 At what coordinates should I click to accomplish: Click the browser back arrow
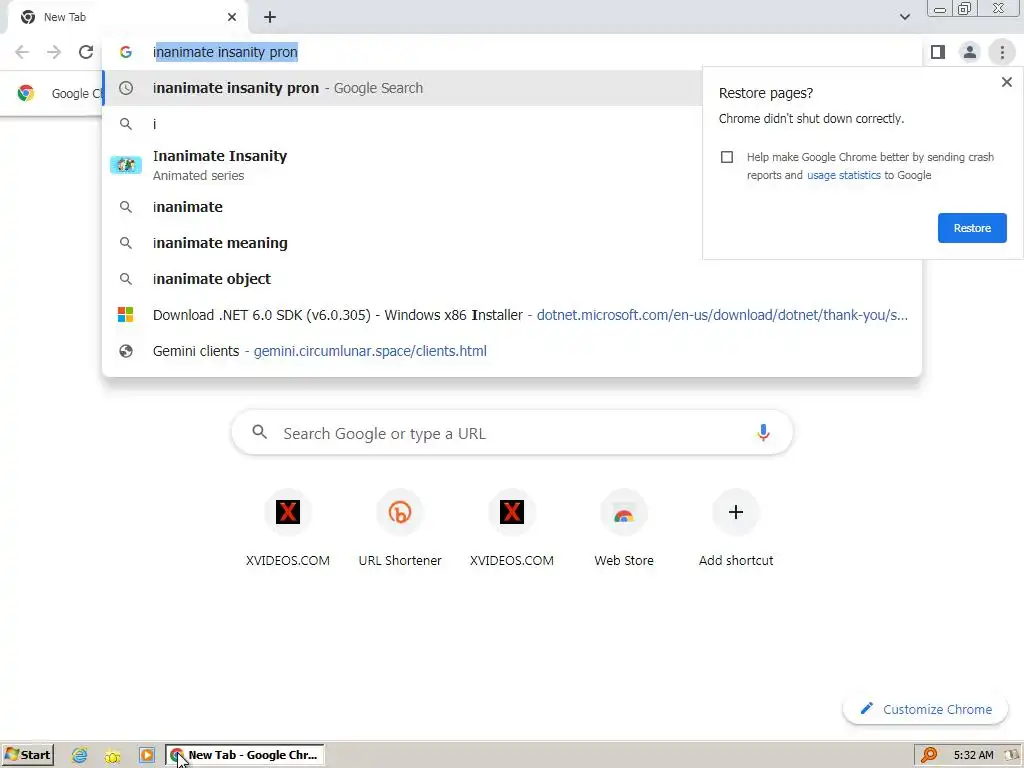(22, 52)
